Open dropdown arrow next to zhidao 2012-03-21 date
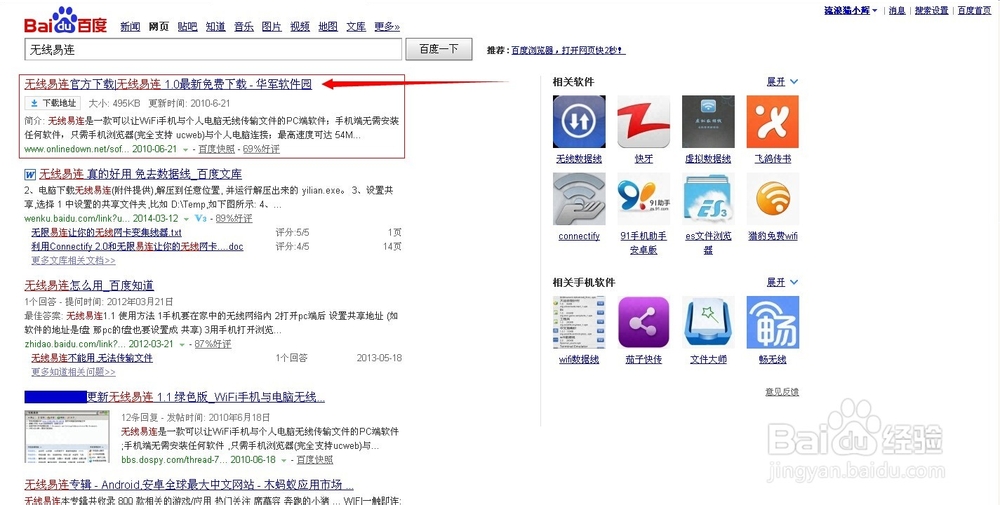Viewport: 1000px width, 505px height. click(x=182, y=344)
